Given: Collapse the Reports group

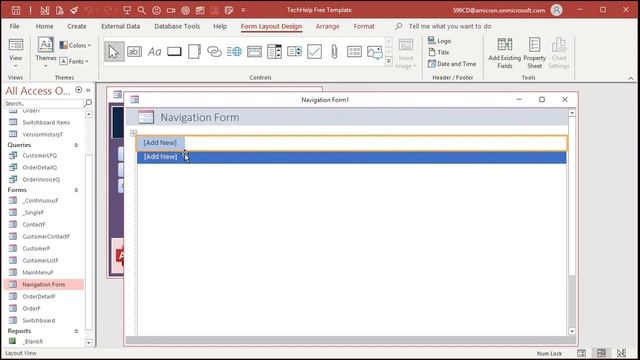Looking at the screenshot, I should [76, 331].
